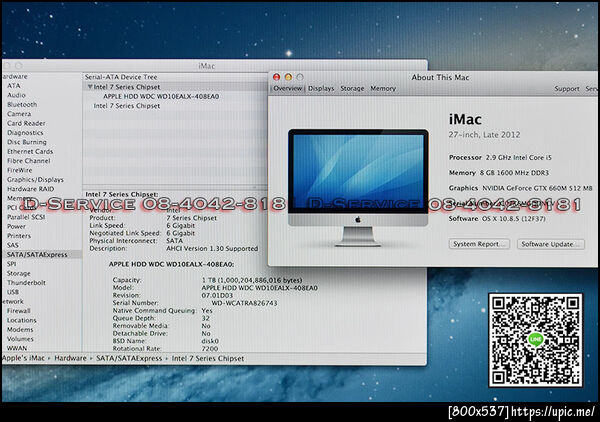This screenshot has width=600, height=422.
Task: Select Parallel SCSI in the sidebar
Action: pos(26,217)
